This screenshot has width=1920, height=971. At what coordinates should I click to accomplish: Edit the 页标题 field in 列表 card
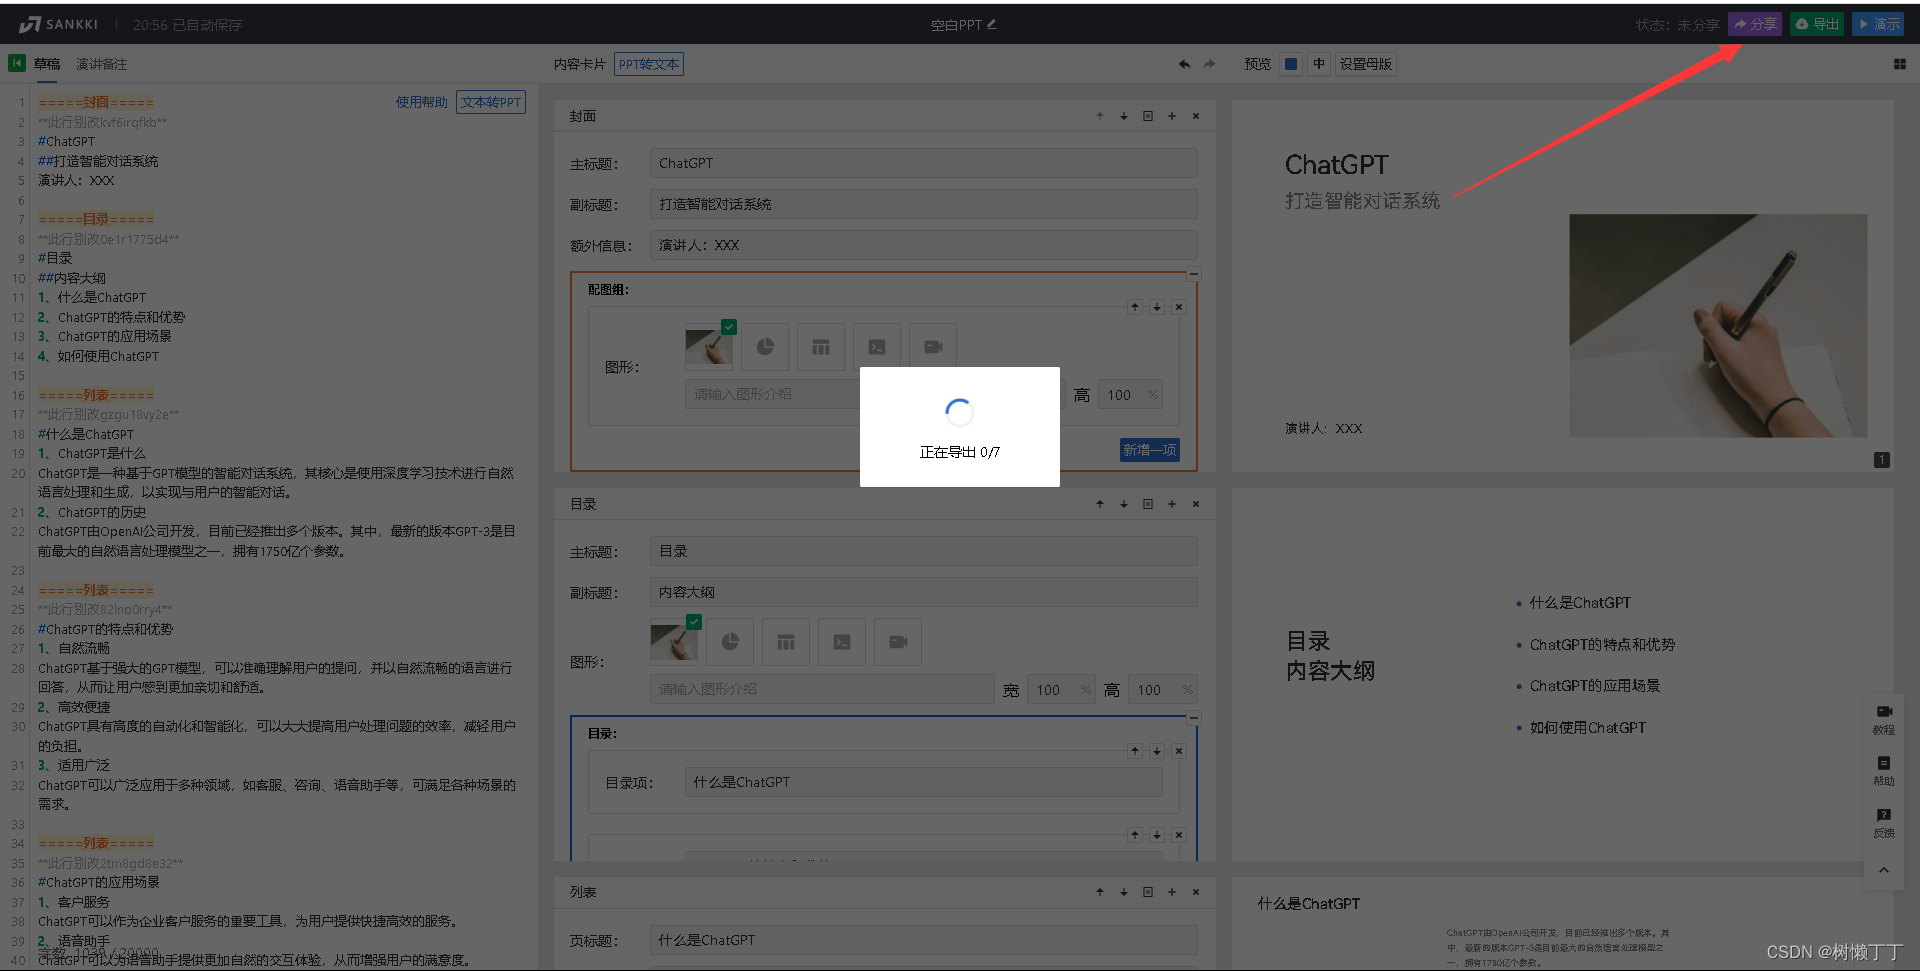tap(923, 940)
